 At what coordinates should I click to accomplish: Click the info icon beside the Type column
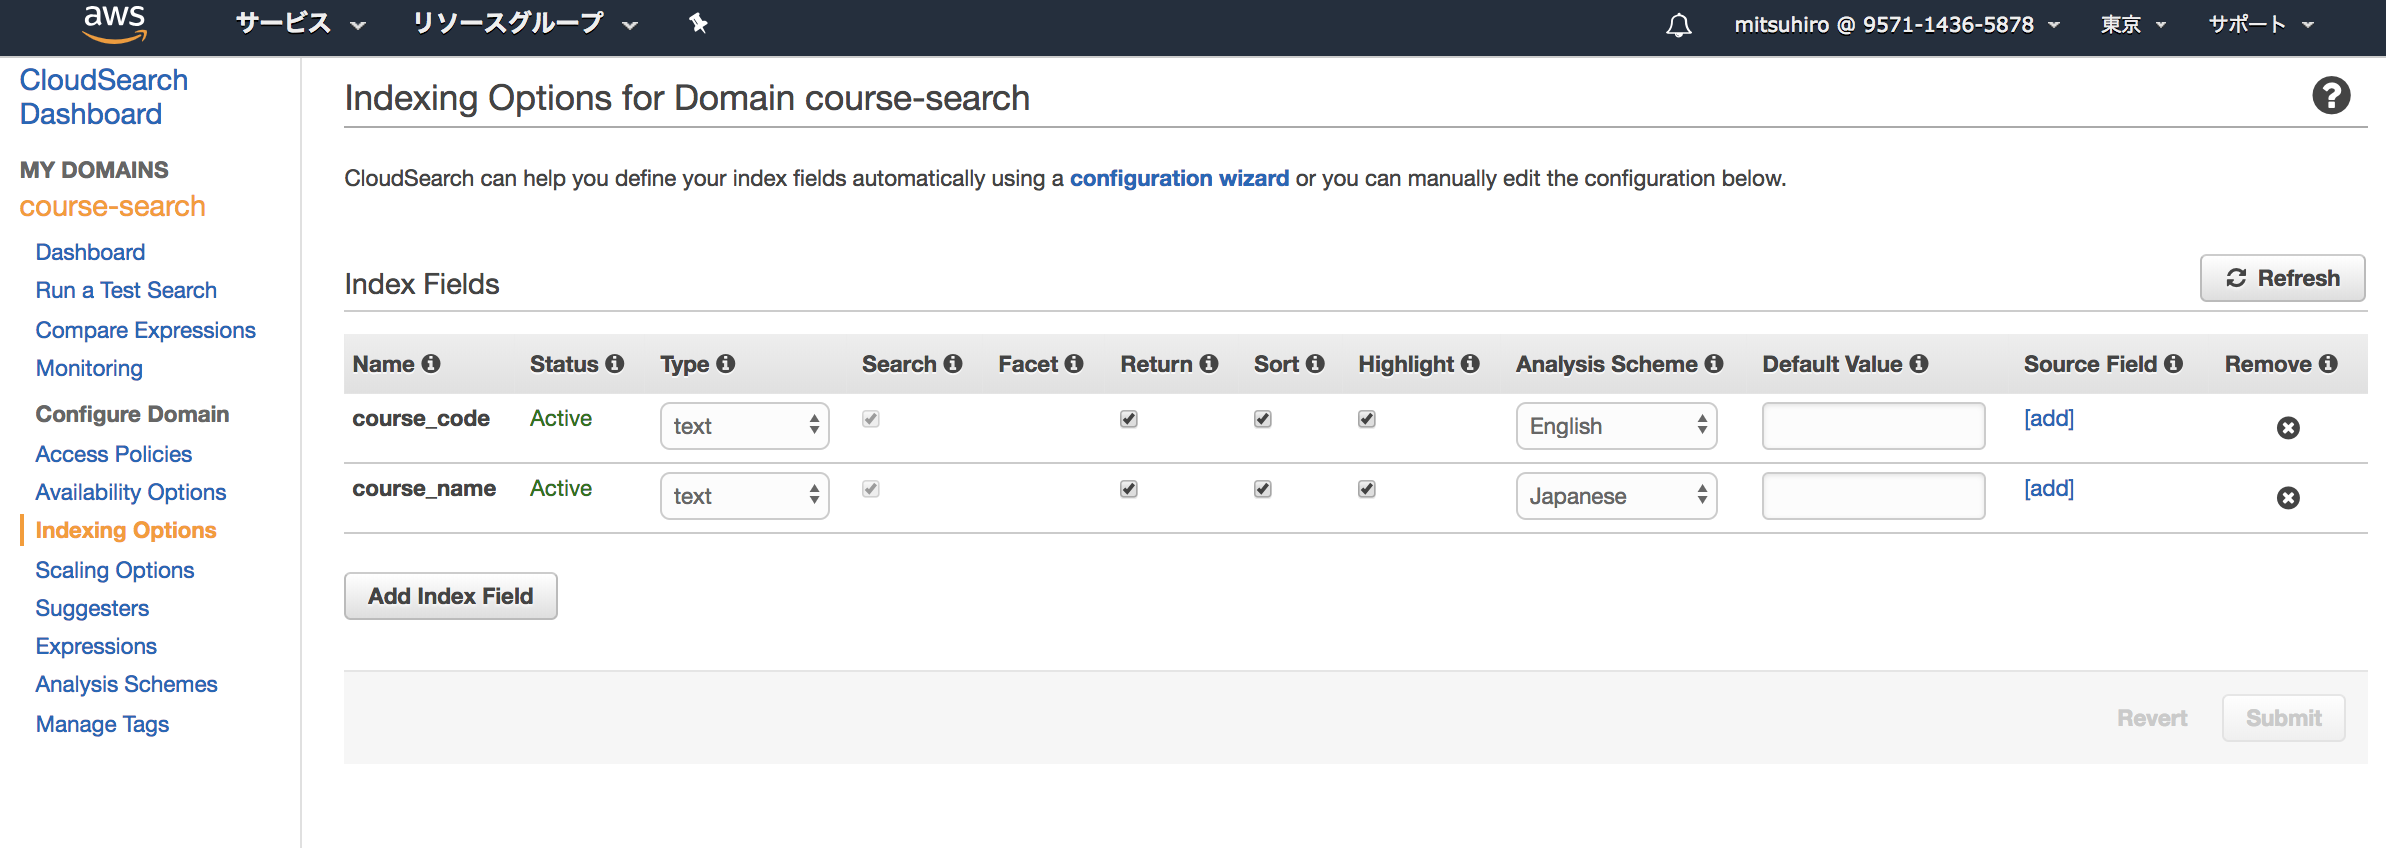726,364
